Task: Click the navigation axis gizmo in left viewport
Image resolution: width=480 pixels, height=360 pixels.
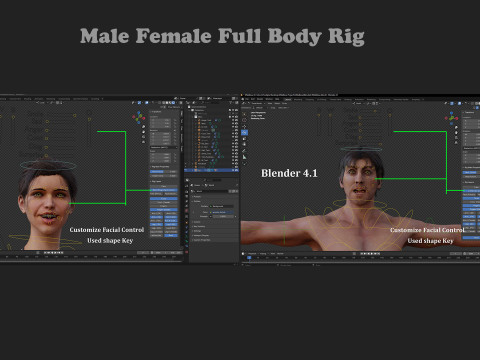Action: 139,117
